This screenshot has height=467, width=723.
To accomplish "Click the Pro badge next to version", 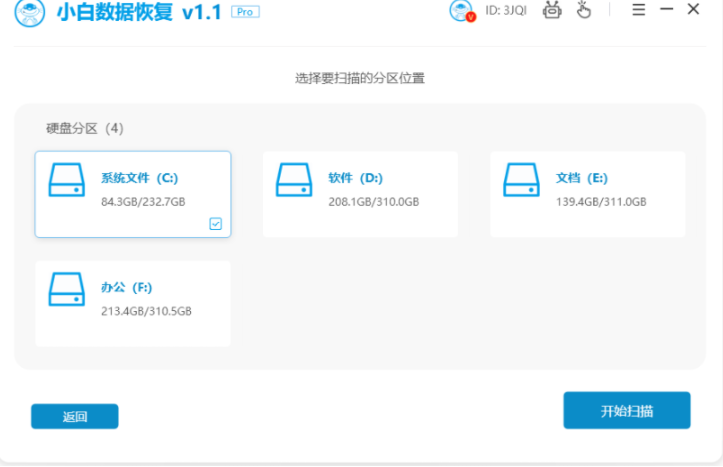I will click(243, 11).
